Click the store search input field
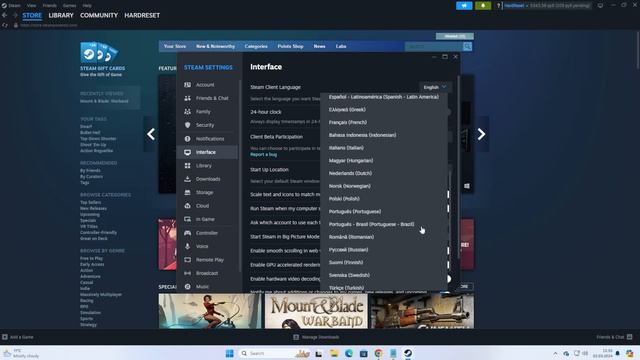 click(x=433, y=47)
